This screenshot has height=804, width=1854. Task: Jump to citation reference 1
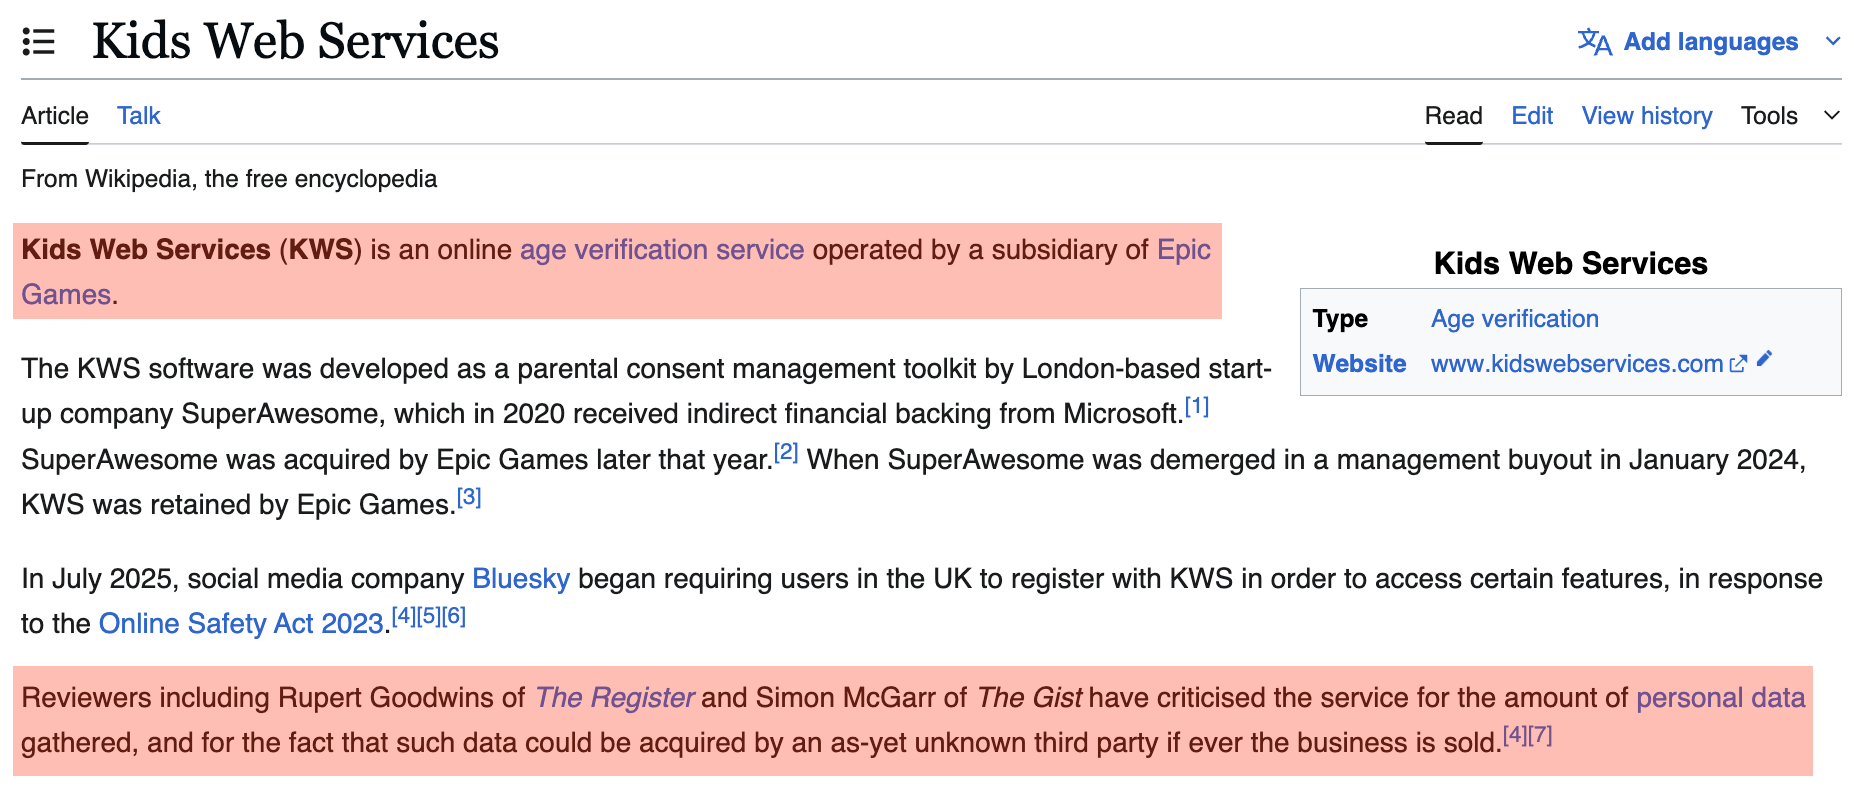point(1196,407)
